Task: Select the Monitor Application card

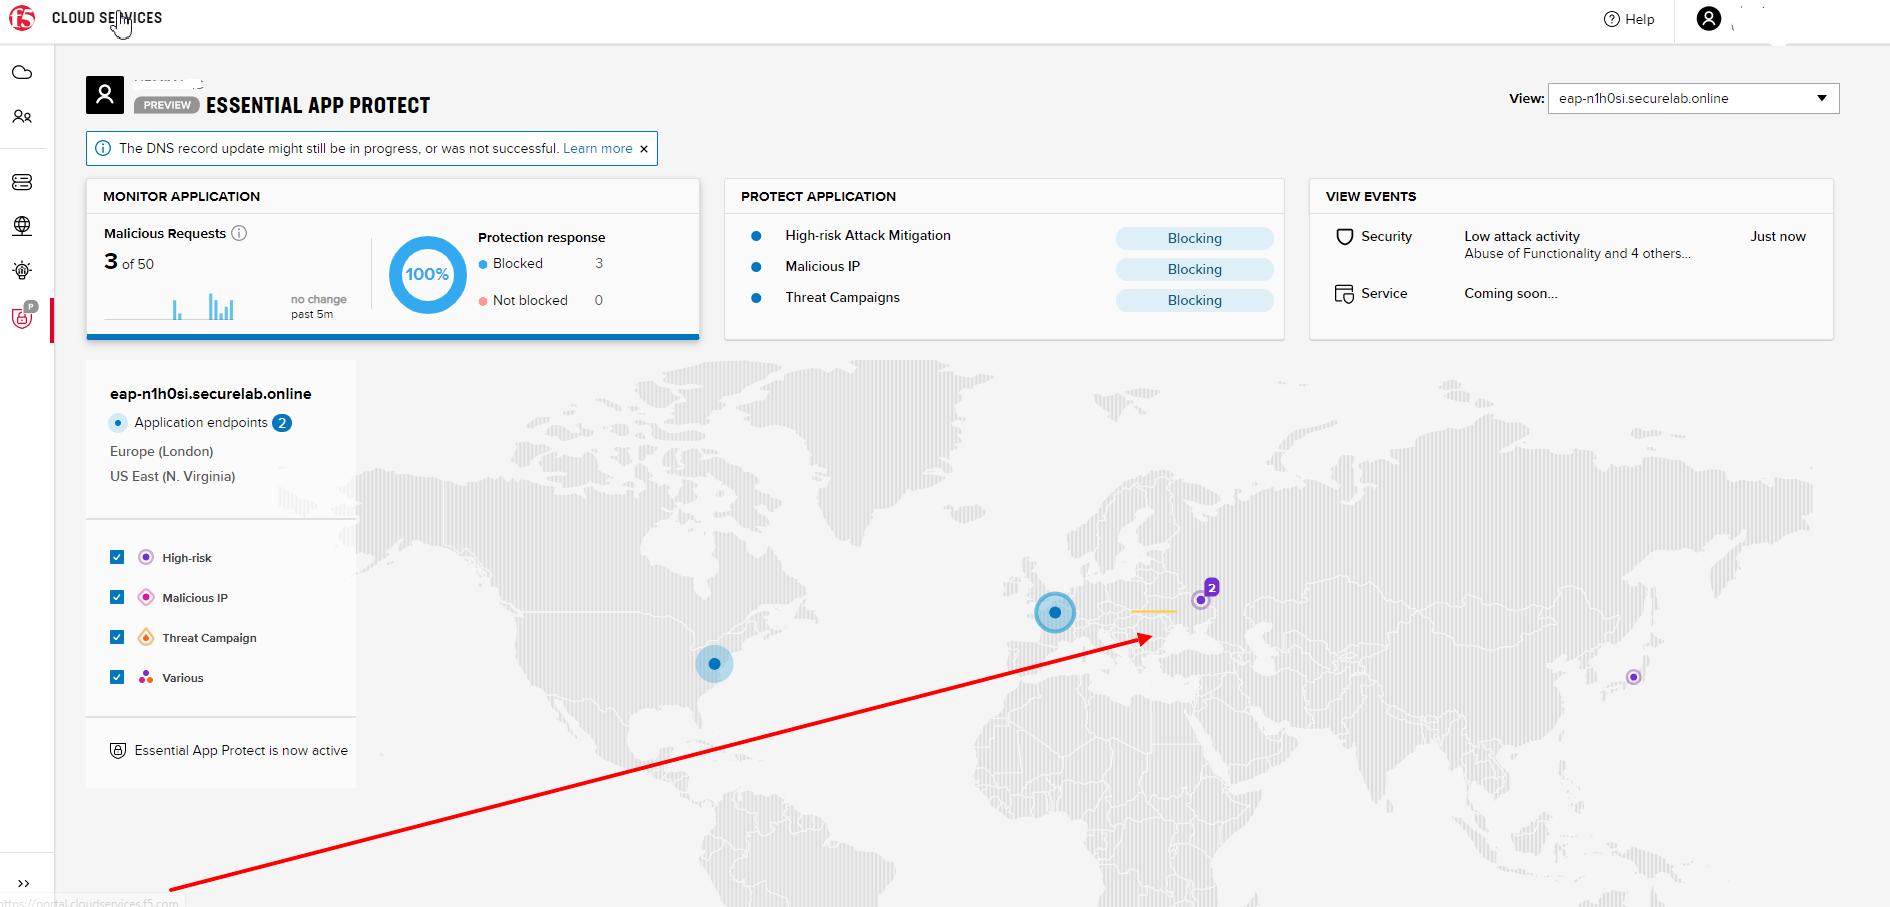Action: [393, 259]
